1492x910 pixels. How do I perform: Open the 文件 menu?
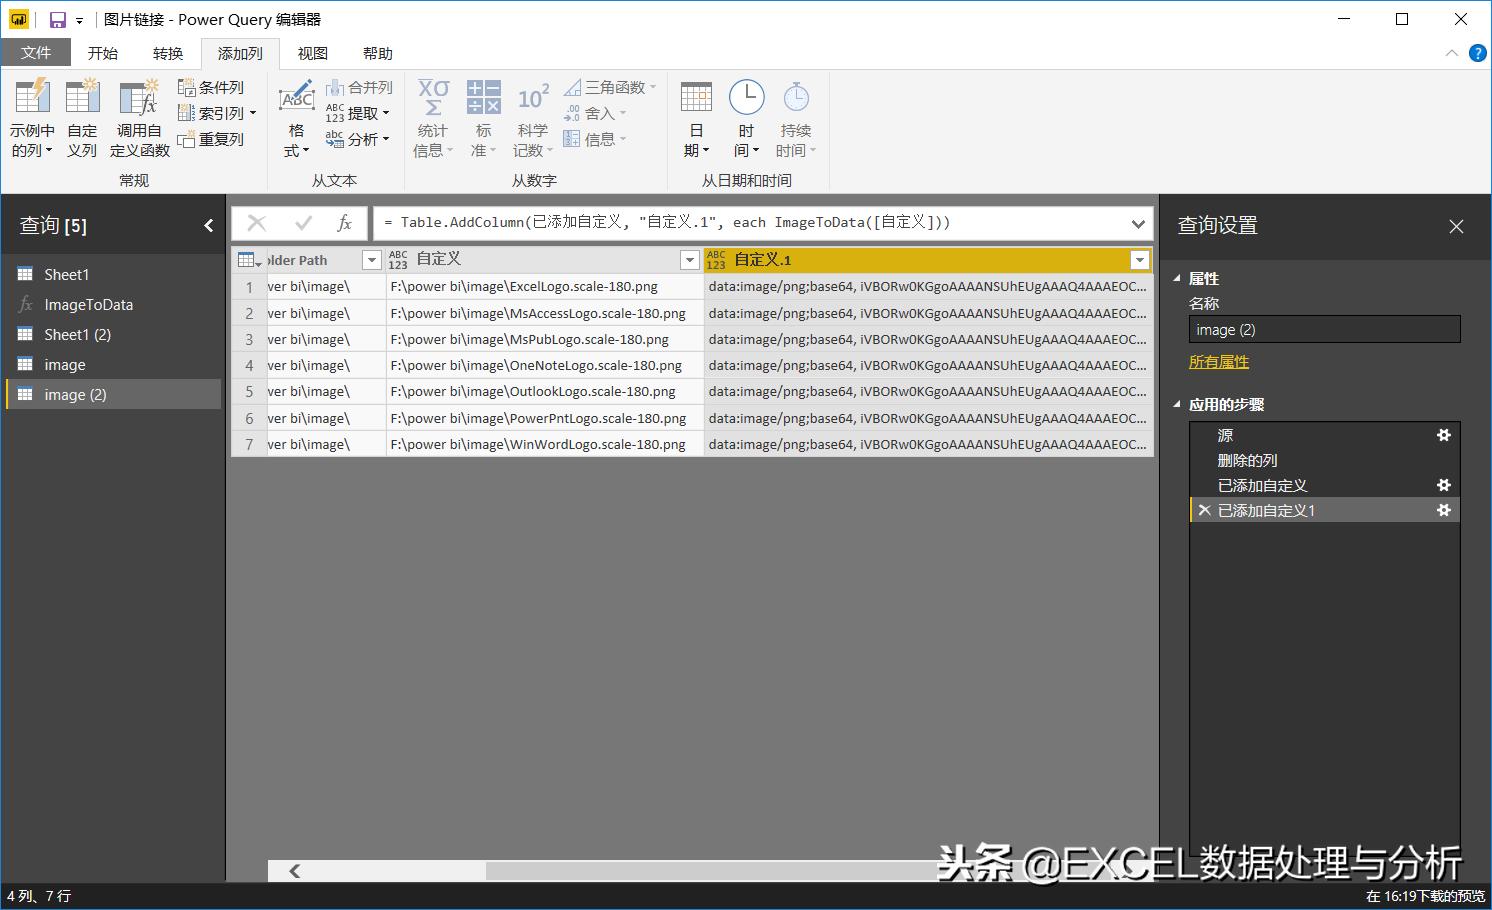36,52
